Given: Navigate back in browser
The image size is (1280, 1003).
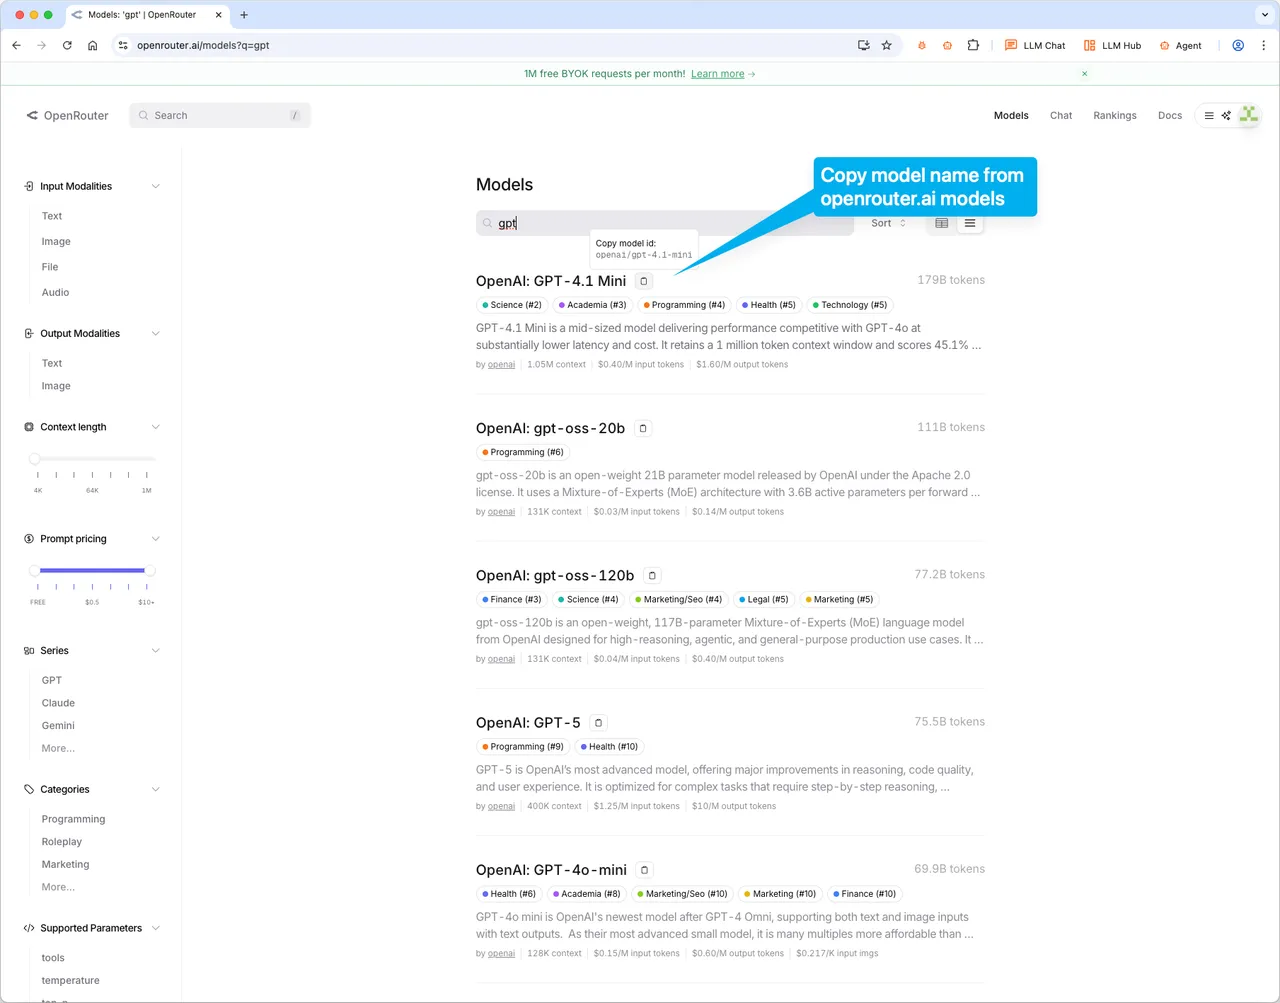Looking at the screenshot, I should pyautogui.click(x=16, y=45).
